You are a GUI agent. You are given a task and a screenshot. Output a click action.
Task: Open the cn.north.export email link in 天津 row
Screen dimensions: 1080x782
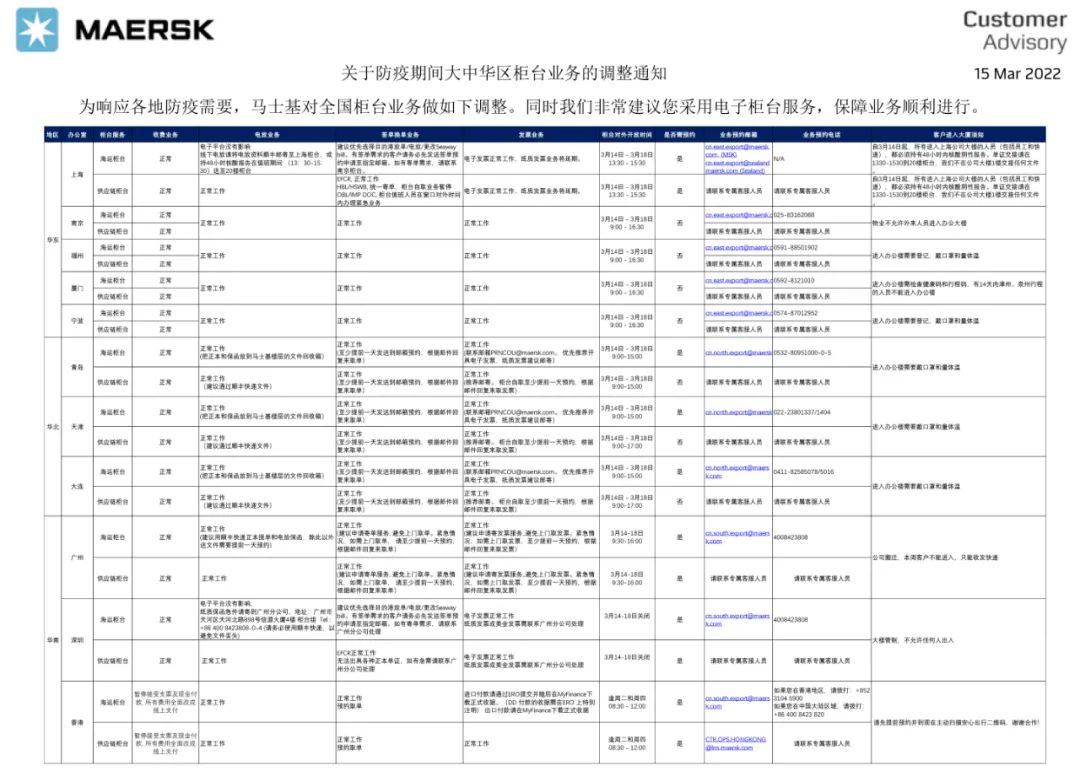[x=738, y=412]
